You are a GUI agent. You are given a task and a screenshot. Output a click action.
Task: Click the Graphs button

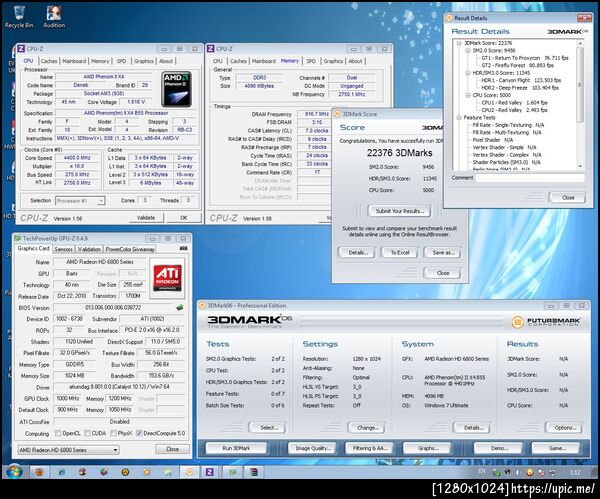pyautogui.click(x=427, y=448)
